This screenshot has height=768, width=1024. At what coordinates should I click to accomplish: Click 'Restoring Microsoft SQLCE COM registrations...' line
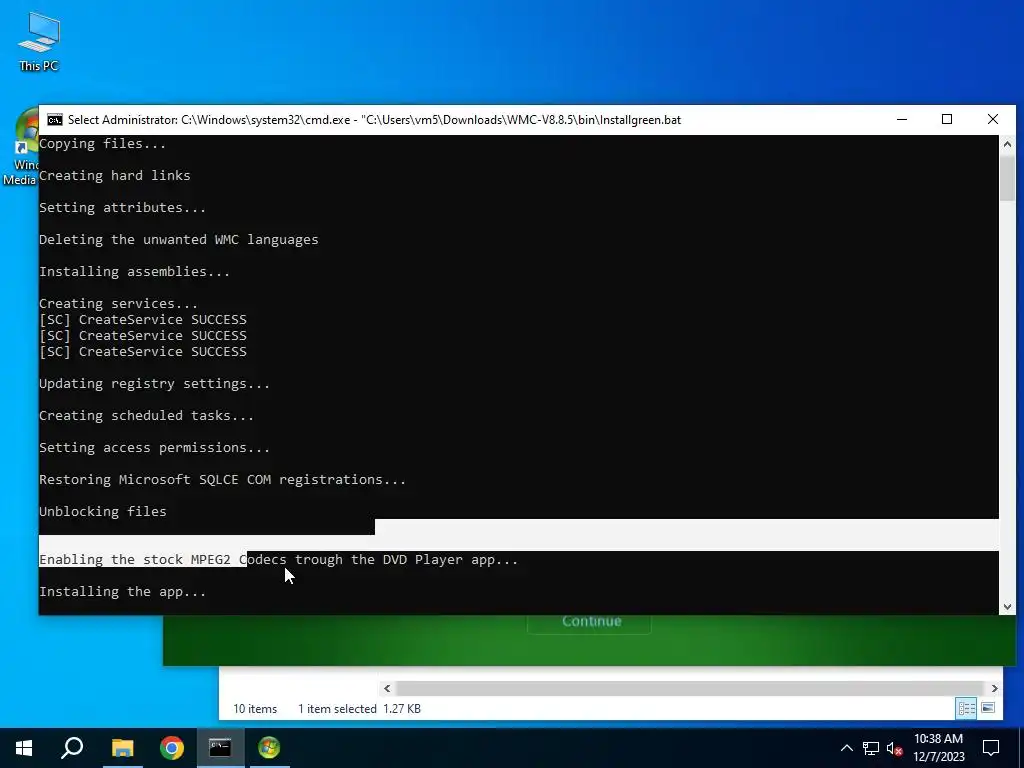coord(222,479)
